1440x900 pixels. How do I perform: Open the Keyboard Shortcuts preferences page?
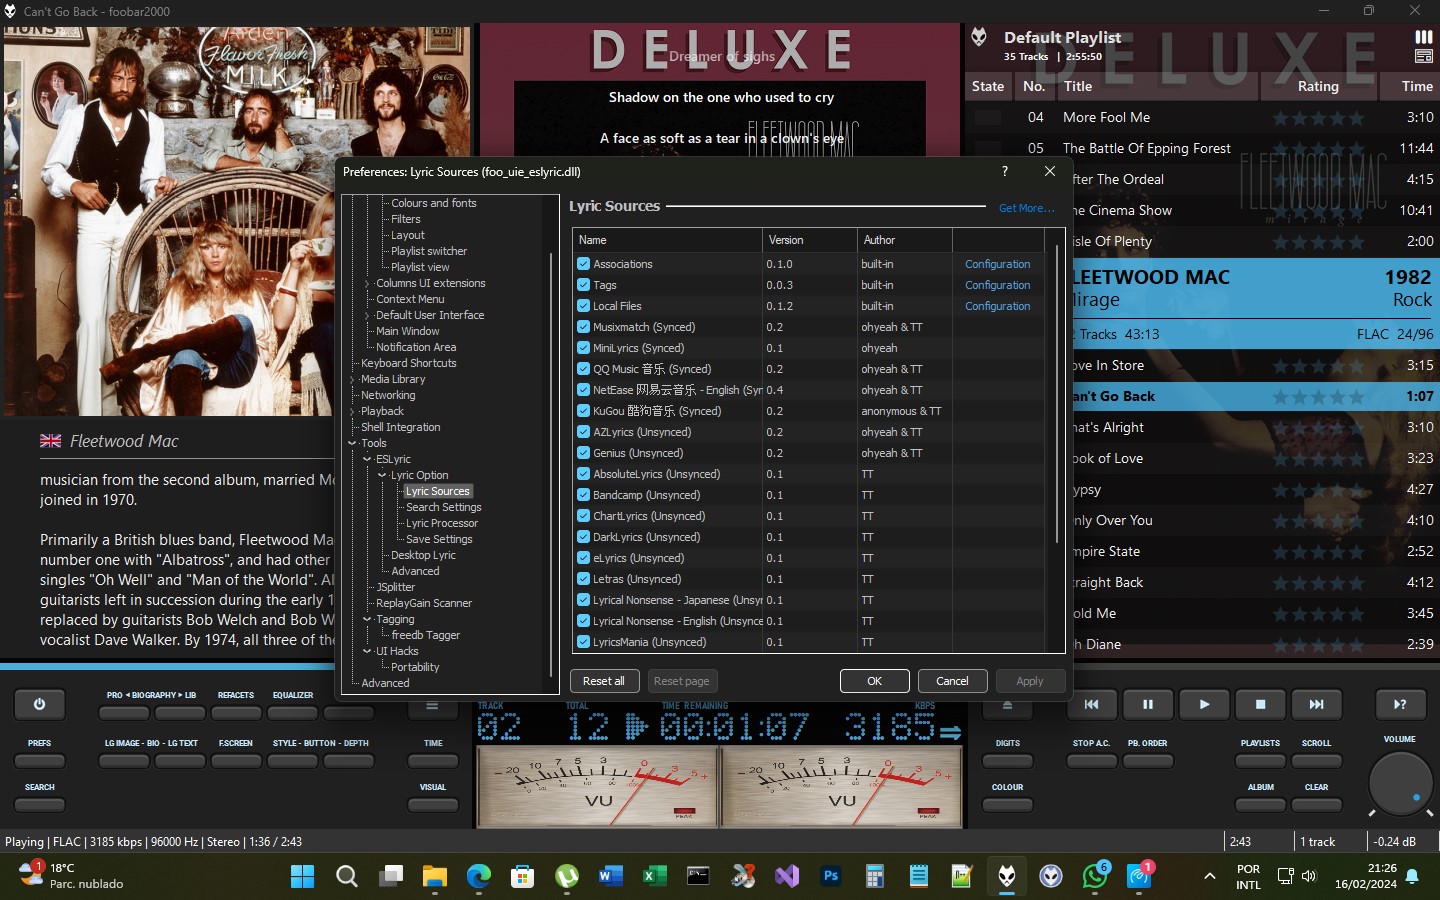click(x=408, y=363)
